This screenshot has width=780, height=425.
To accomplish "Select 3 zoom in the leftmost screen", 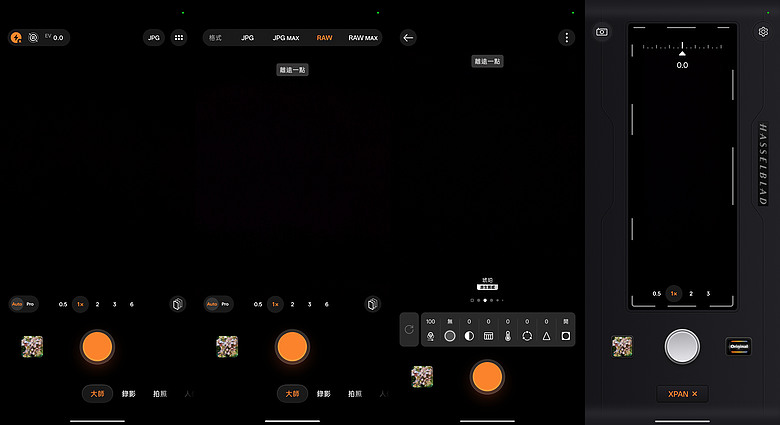I will coord(114,304).
